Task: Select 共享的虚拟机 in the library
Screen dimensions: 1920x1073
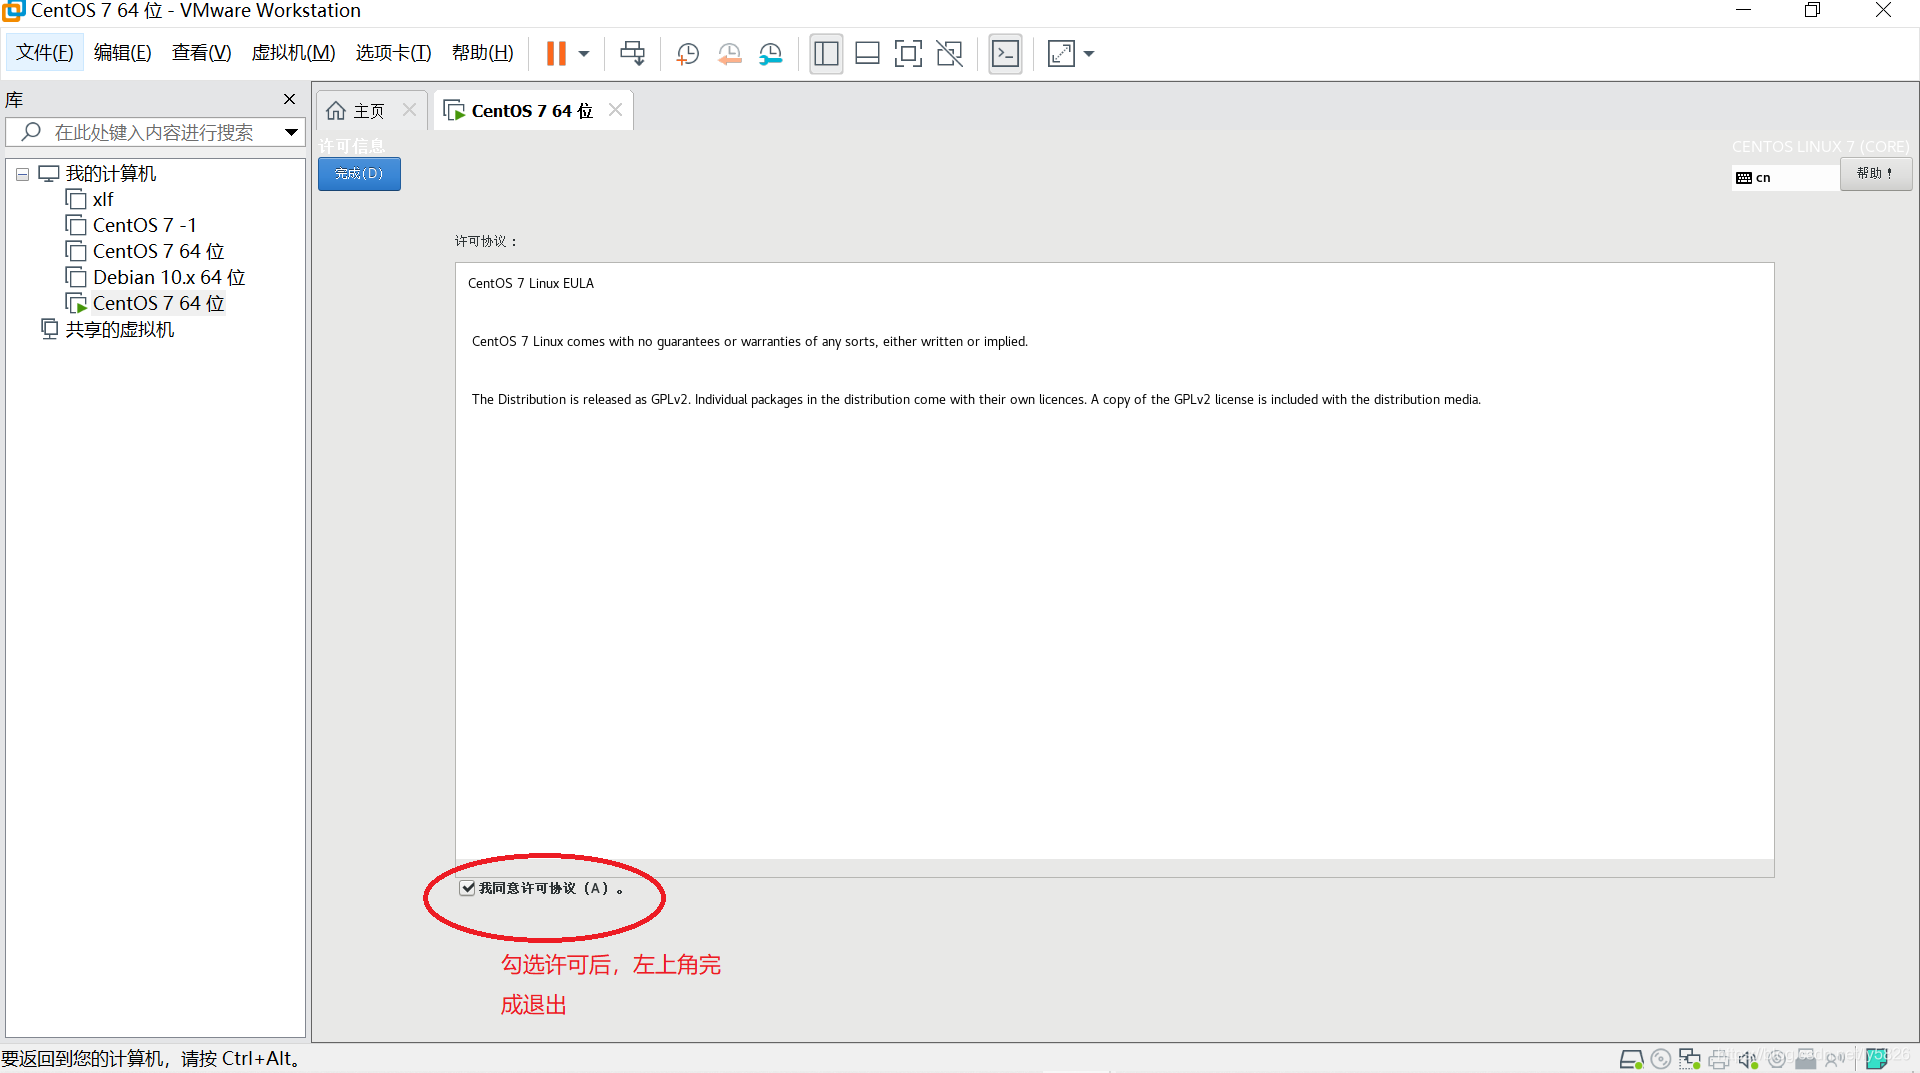Action: (120, 330)
